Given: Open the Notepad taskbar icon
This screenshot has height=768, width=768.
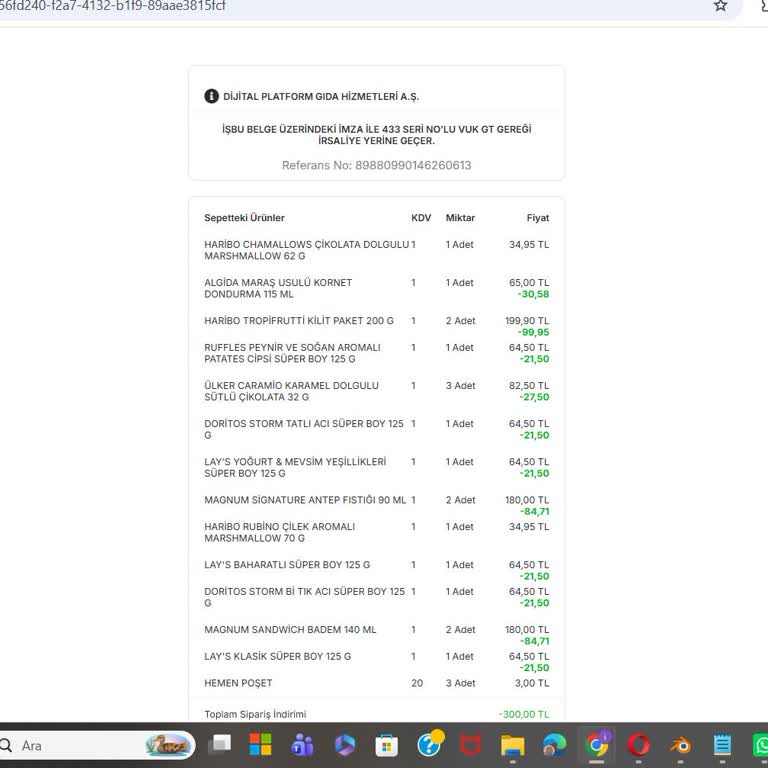Looking at the screenshot, I should point(722,745).
